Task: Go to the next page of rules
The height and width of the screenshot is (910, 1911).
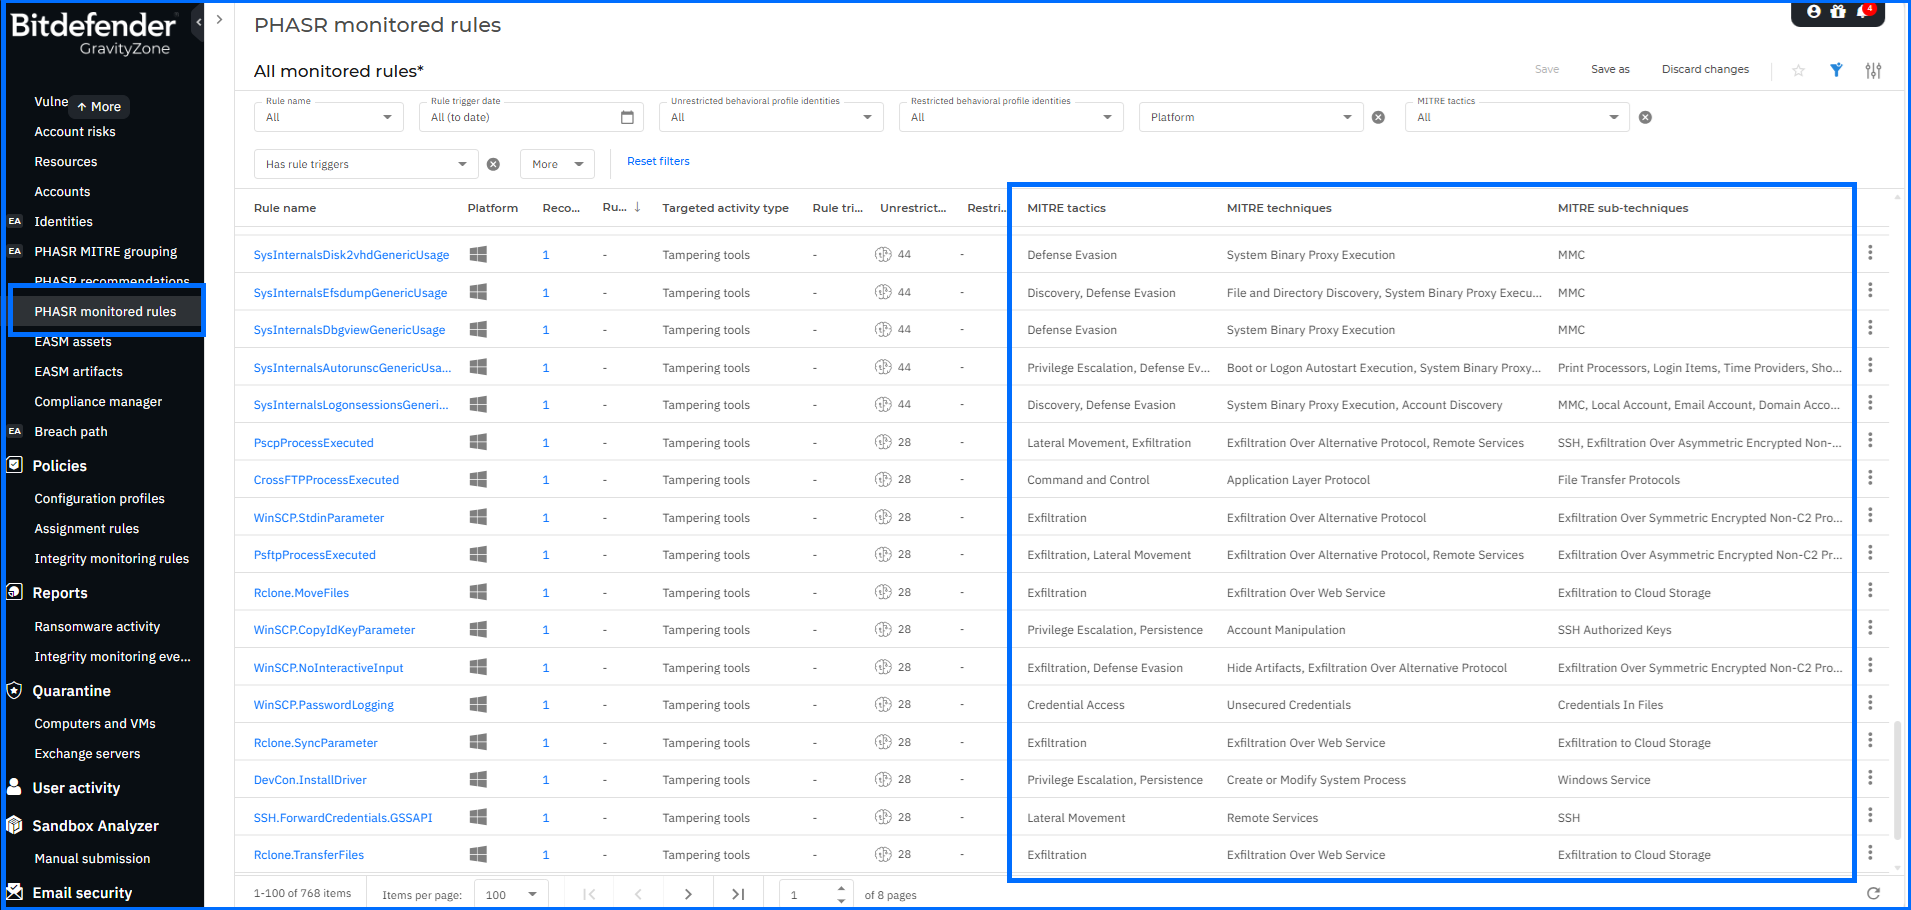Action: pos(688,894)
